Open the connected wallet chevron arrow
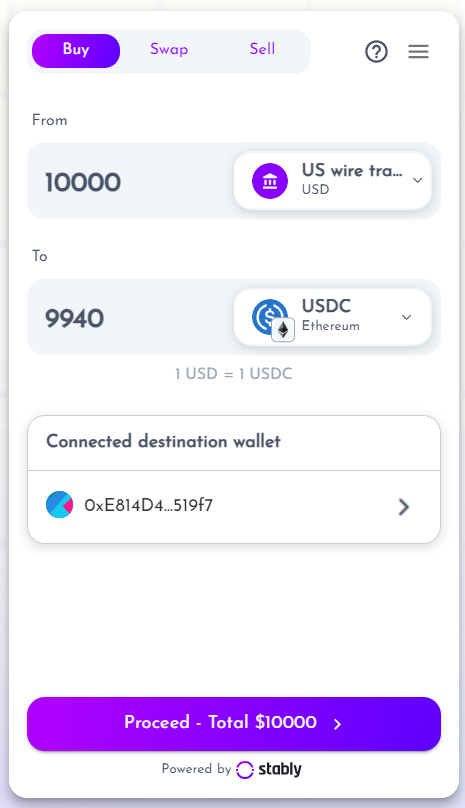This screenshot has width=465, height=808. (x=404, y=507)
